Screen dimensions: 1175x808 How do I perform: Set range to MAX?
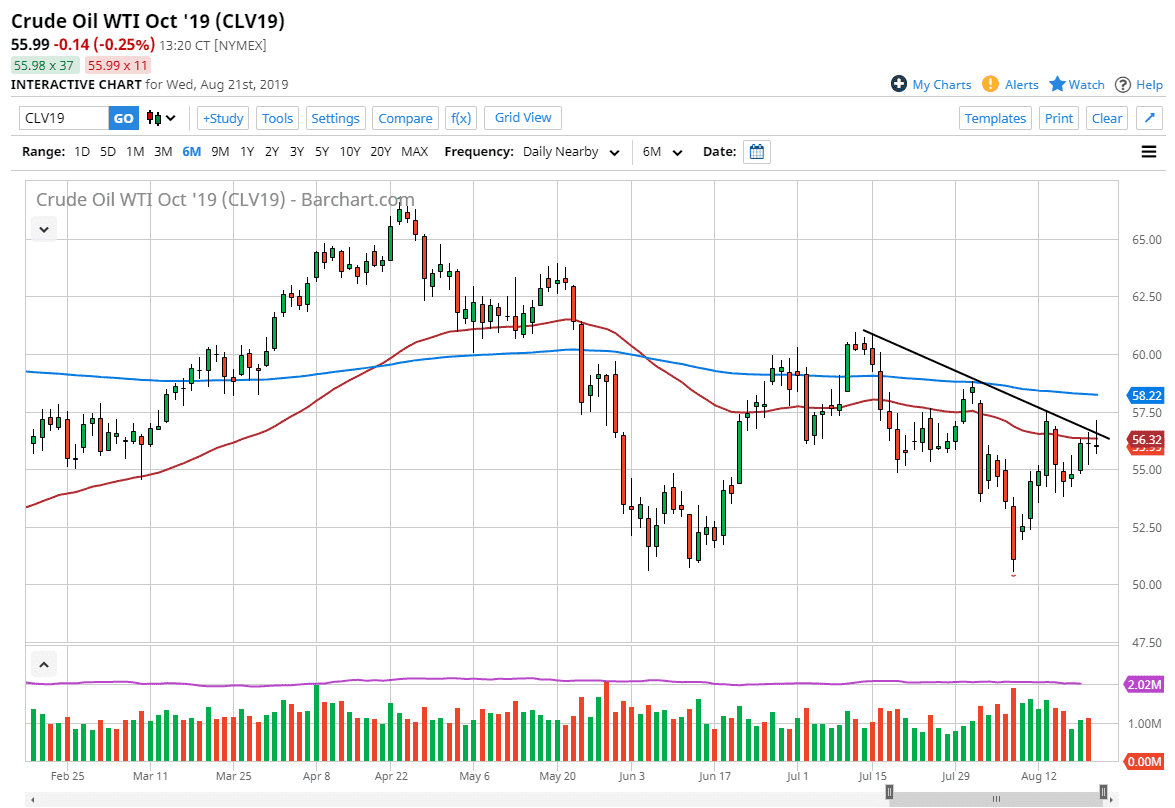(x=414, y=152)
